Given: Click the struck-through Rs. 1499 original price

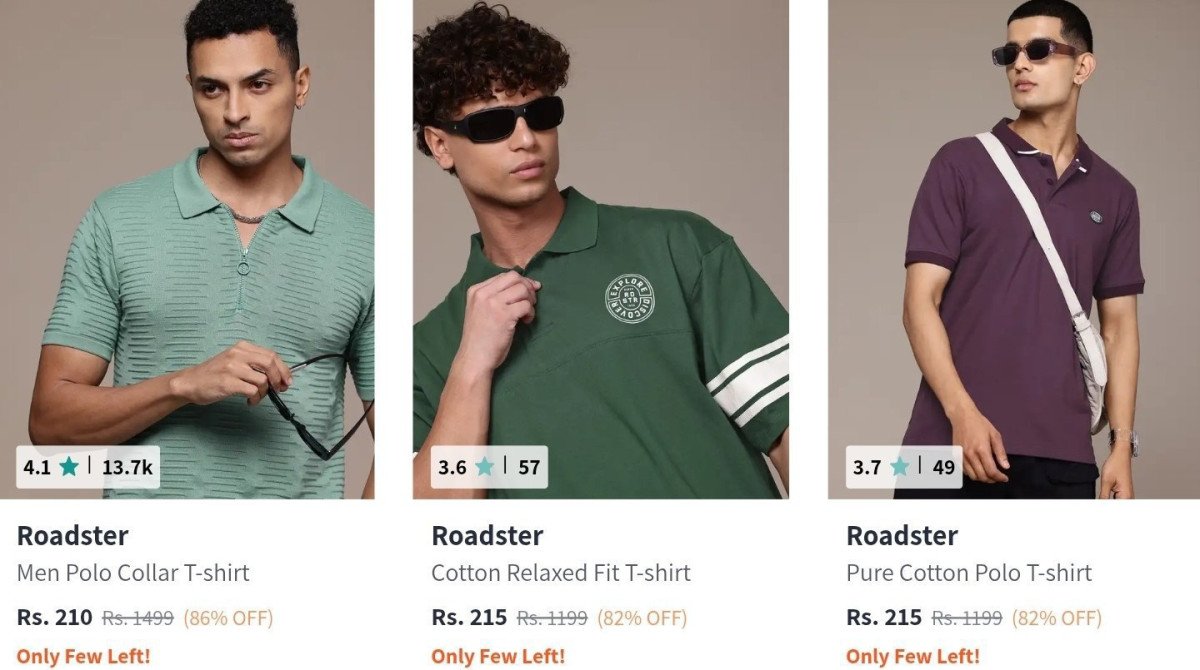Looking at the screenshot, I should 138,618.
